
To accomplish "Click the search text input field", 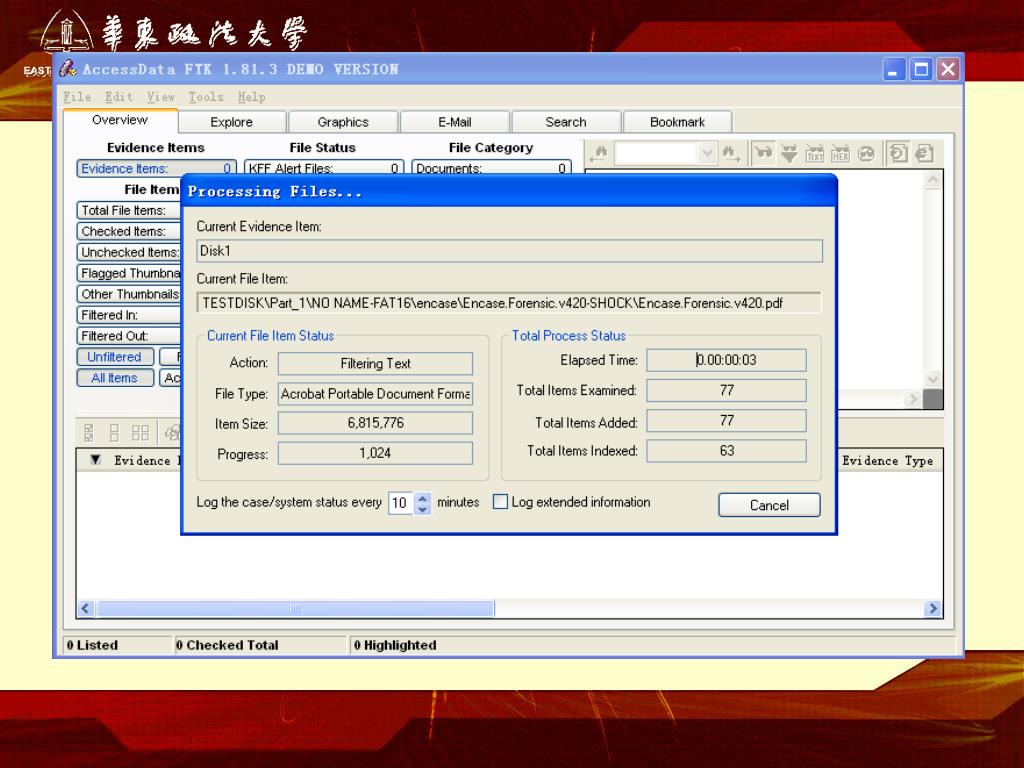I will pos(656,153).
